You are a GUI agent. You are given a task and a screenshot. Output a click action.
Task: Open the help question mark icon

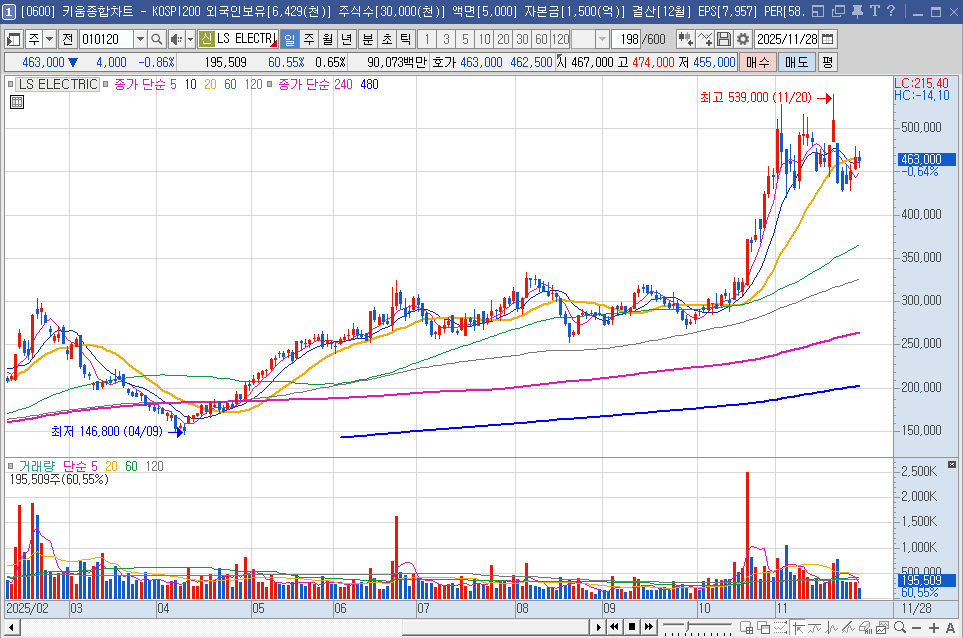coord(891,11)
